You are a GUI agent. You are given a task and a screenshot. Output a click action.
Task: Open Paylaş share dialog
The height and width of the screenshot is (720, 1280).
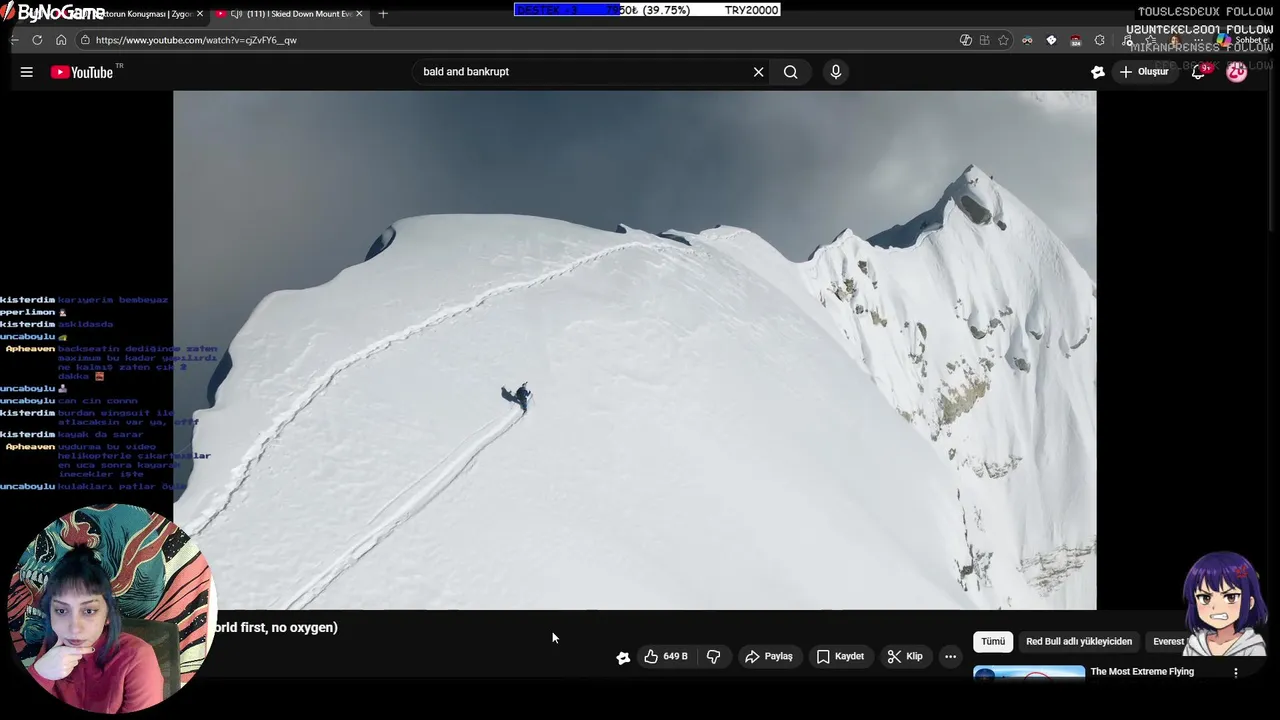[769, 656]
